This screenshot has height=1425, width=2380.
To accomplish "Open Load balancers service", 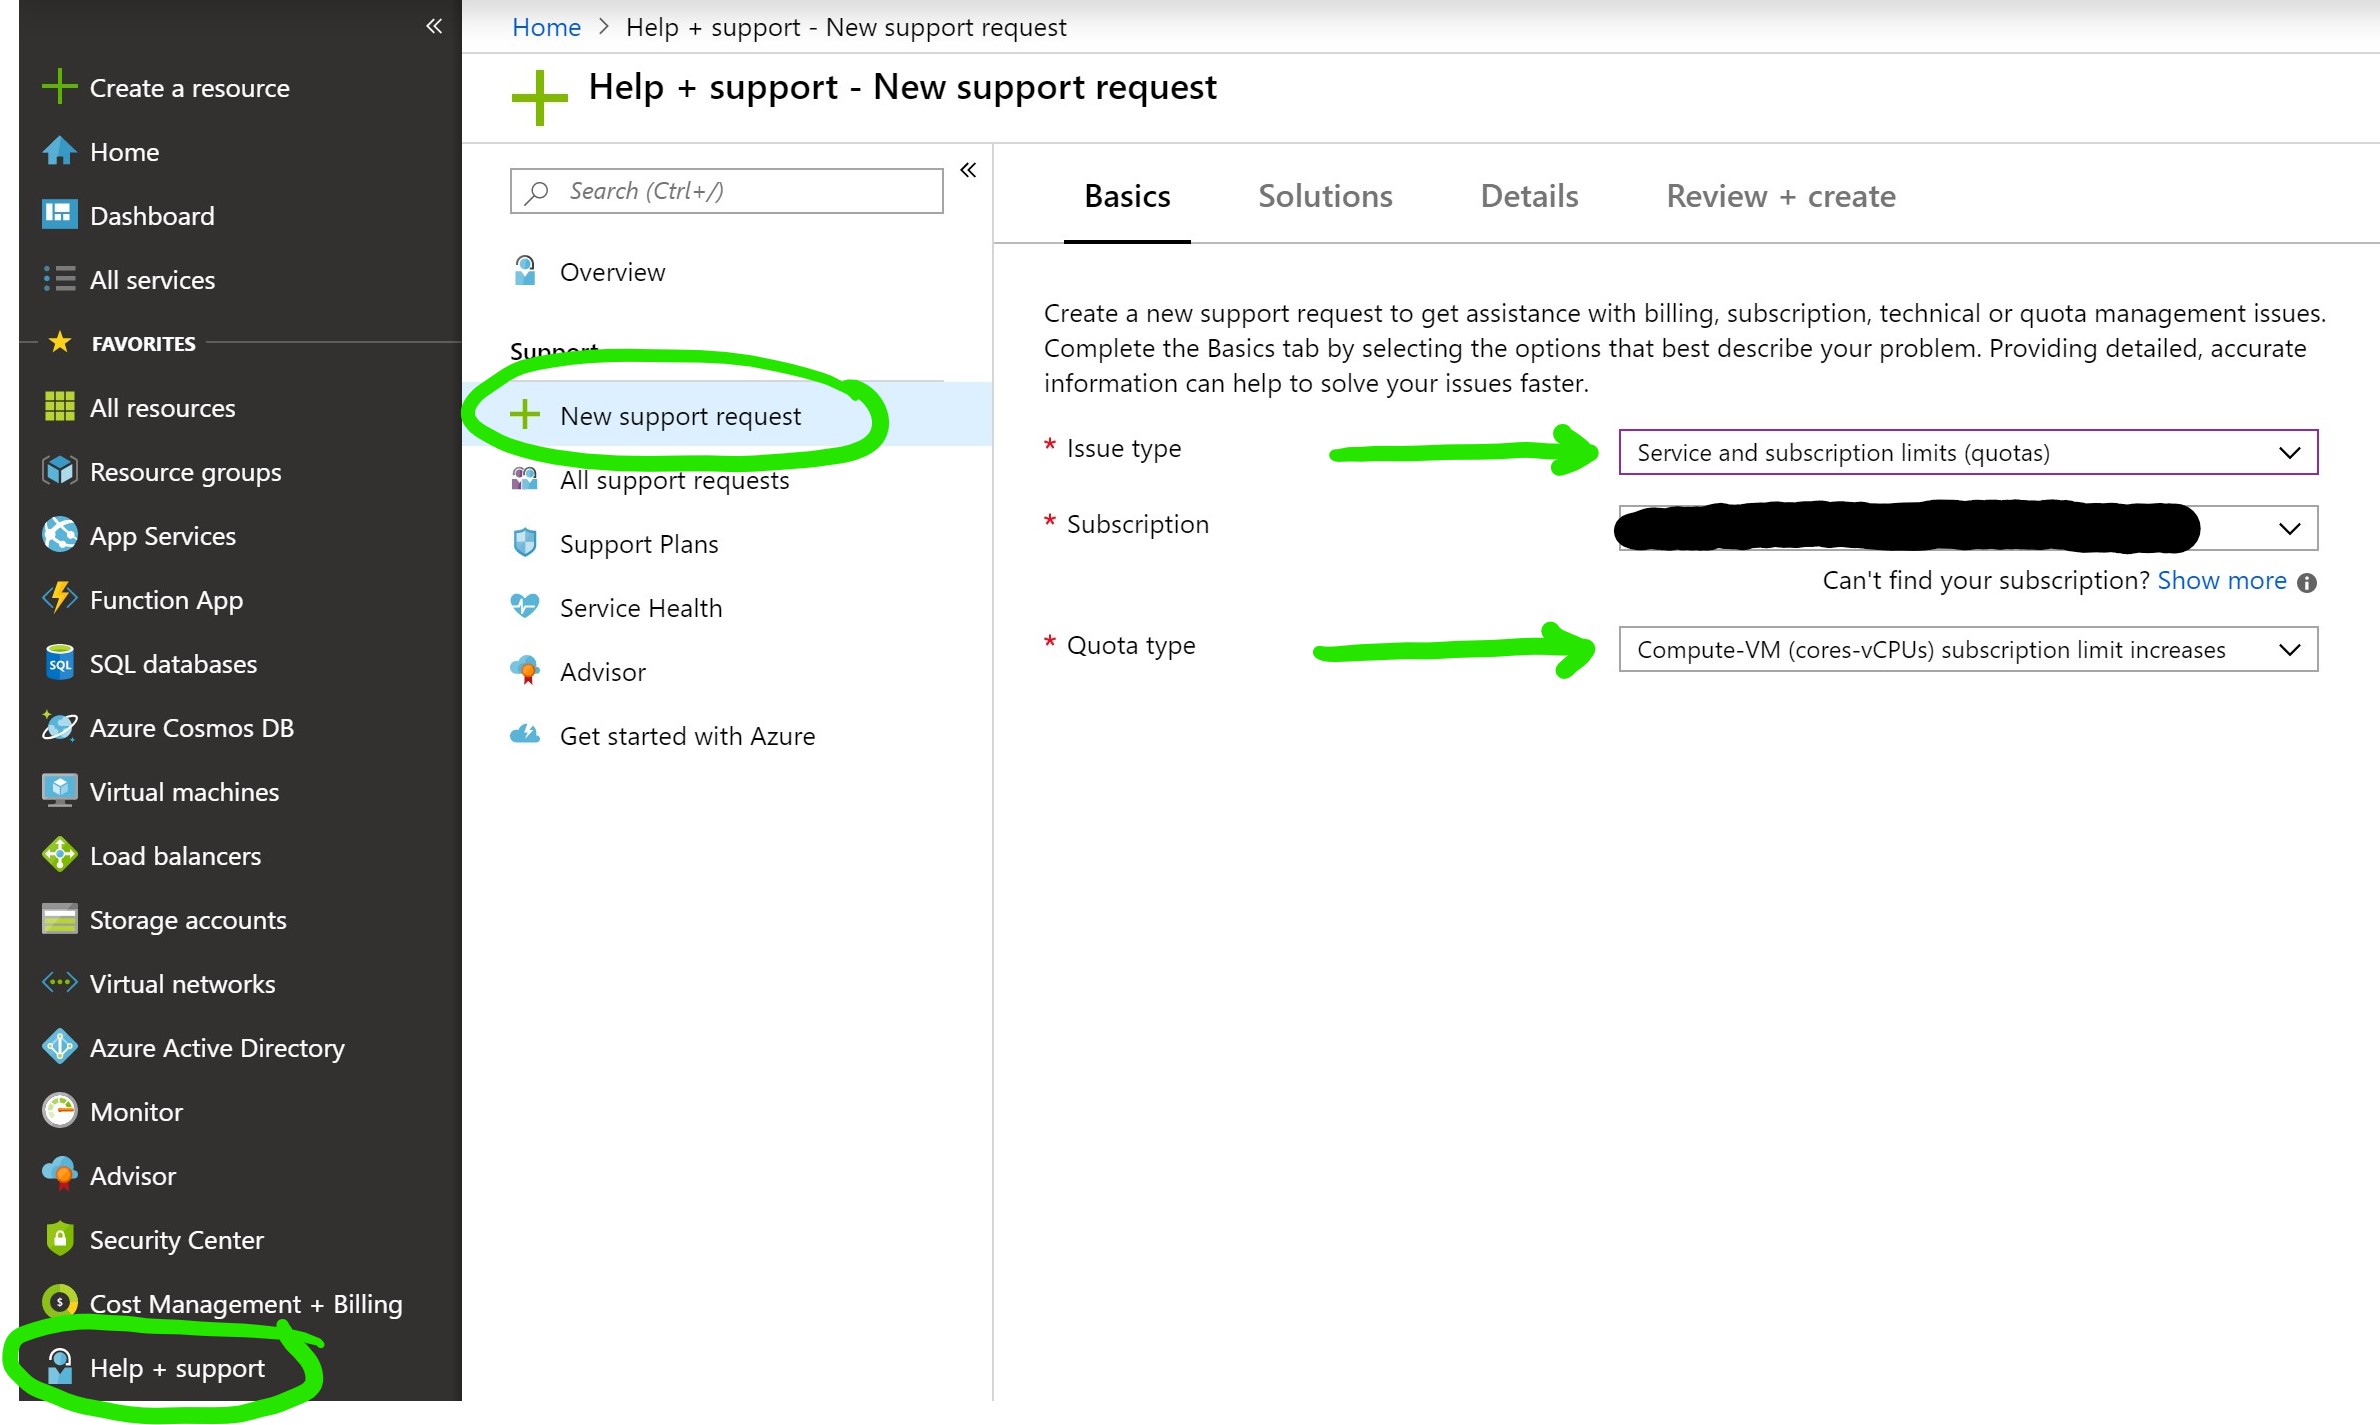I will click(175, 855).
